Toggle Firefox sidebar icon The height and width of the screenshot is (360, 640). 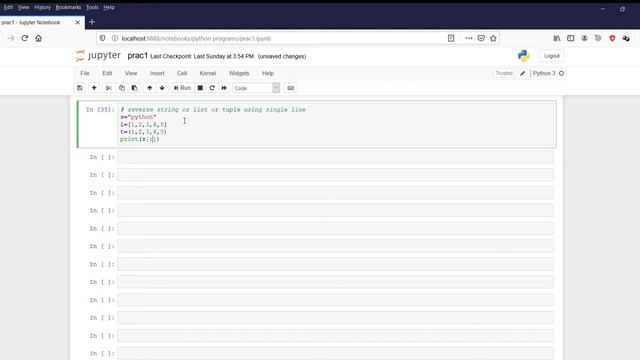[x=571, y=38]
